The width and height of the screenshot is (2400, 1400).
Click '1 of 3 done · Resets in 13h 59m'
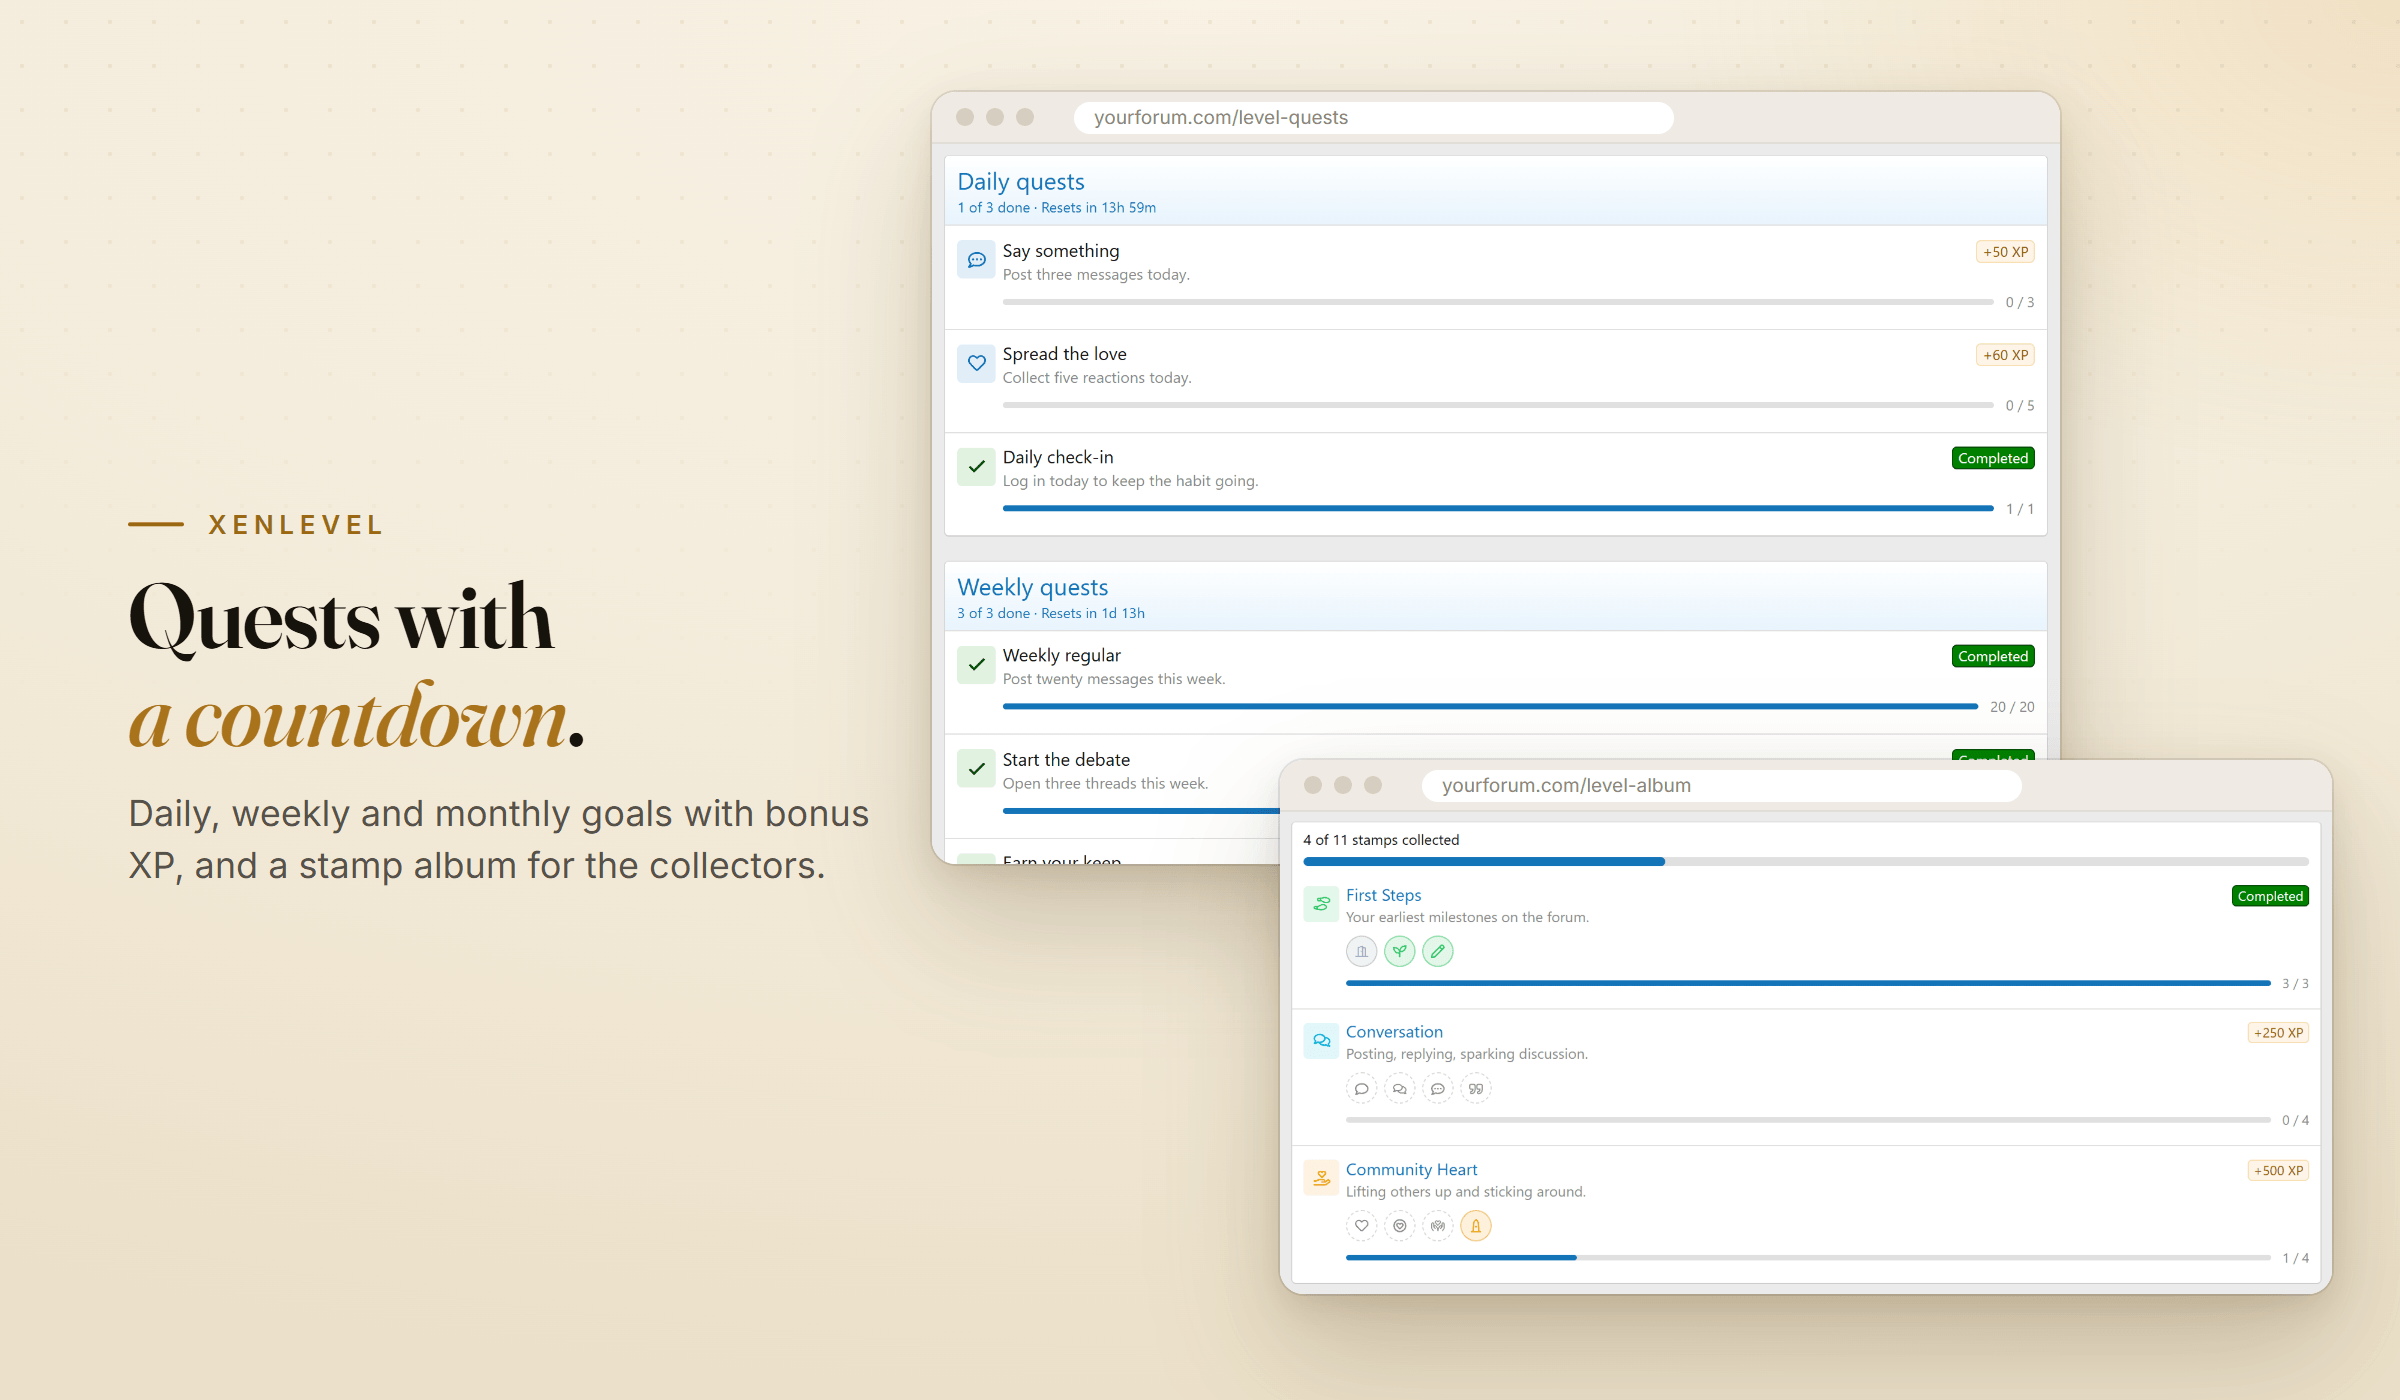coord(1056,208)
